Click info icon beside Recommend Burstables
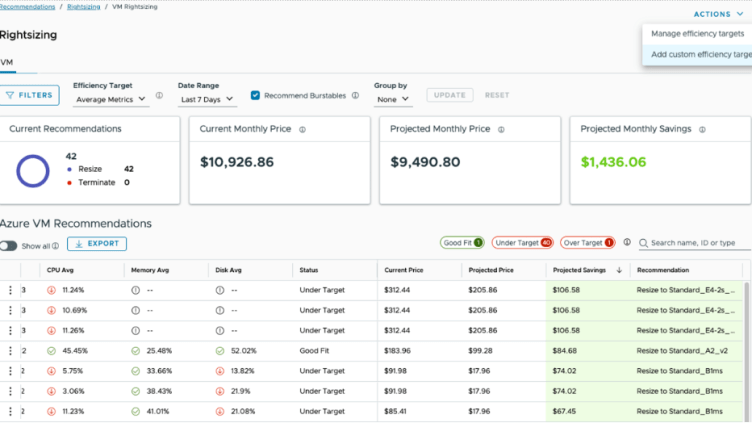 [355, 95]
